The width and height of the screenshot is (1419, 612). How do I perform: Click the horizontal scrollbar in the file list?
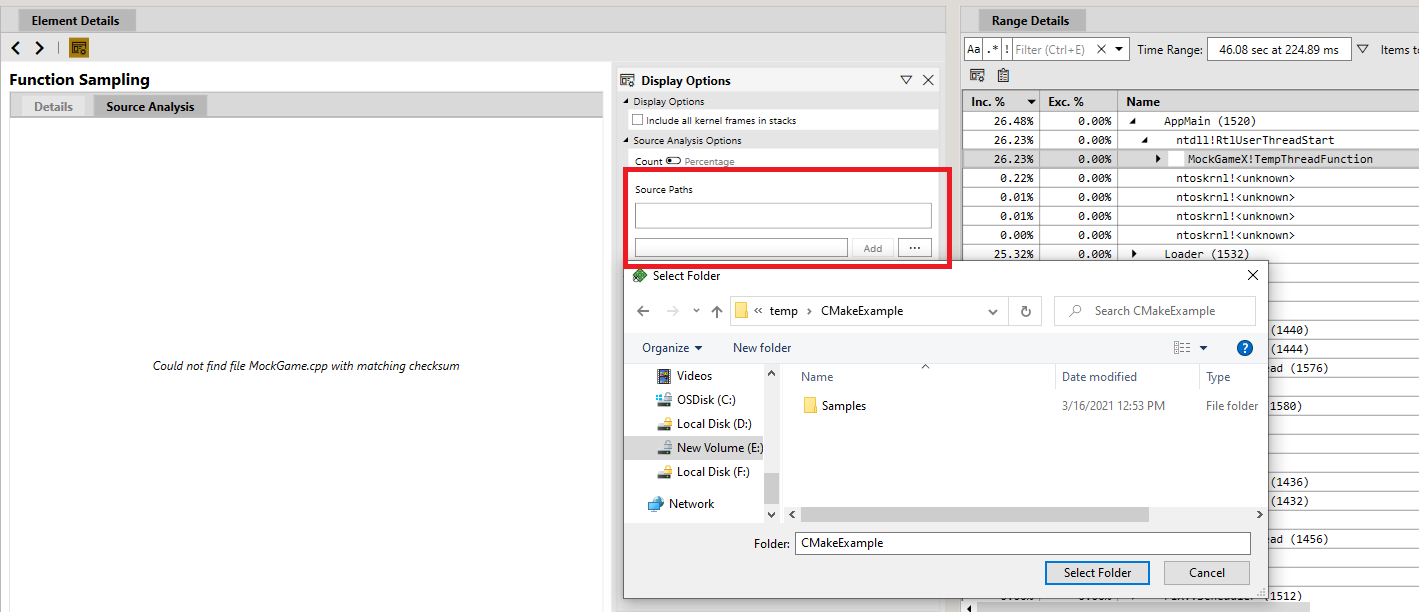[x=975, y=514]
